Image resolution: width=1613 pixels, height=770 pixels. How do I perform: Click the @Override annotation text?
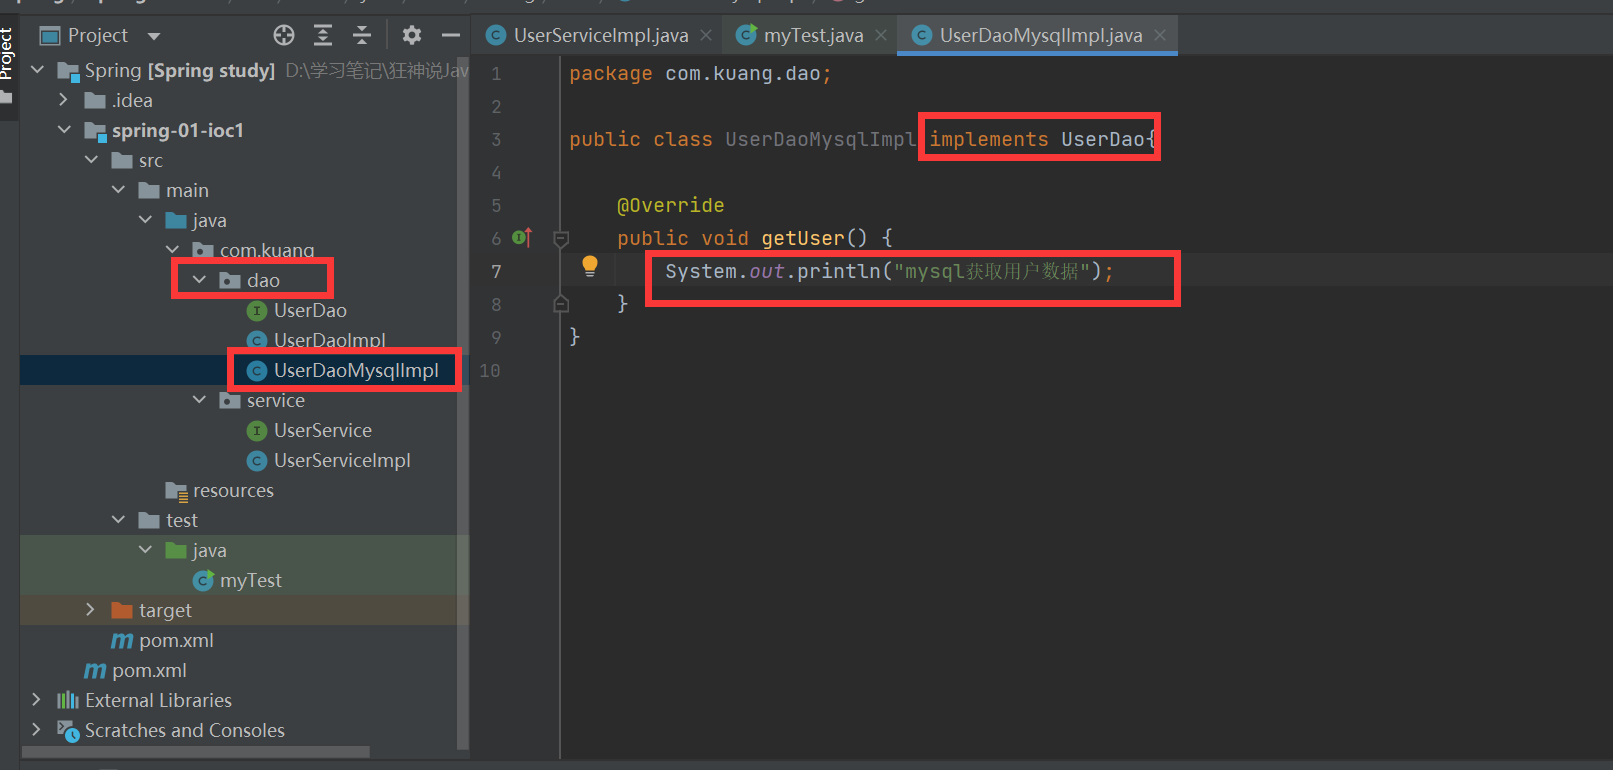[670, 205]
